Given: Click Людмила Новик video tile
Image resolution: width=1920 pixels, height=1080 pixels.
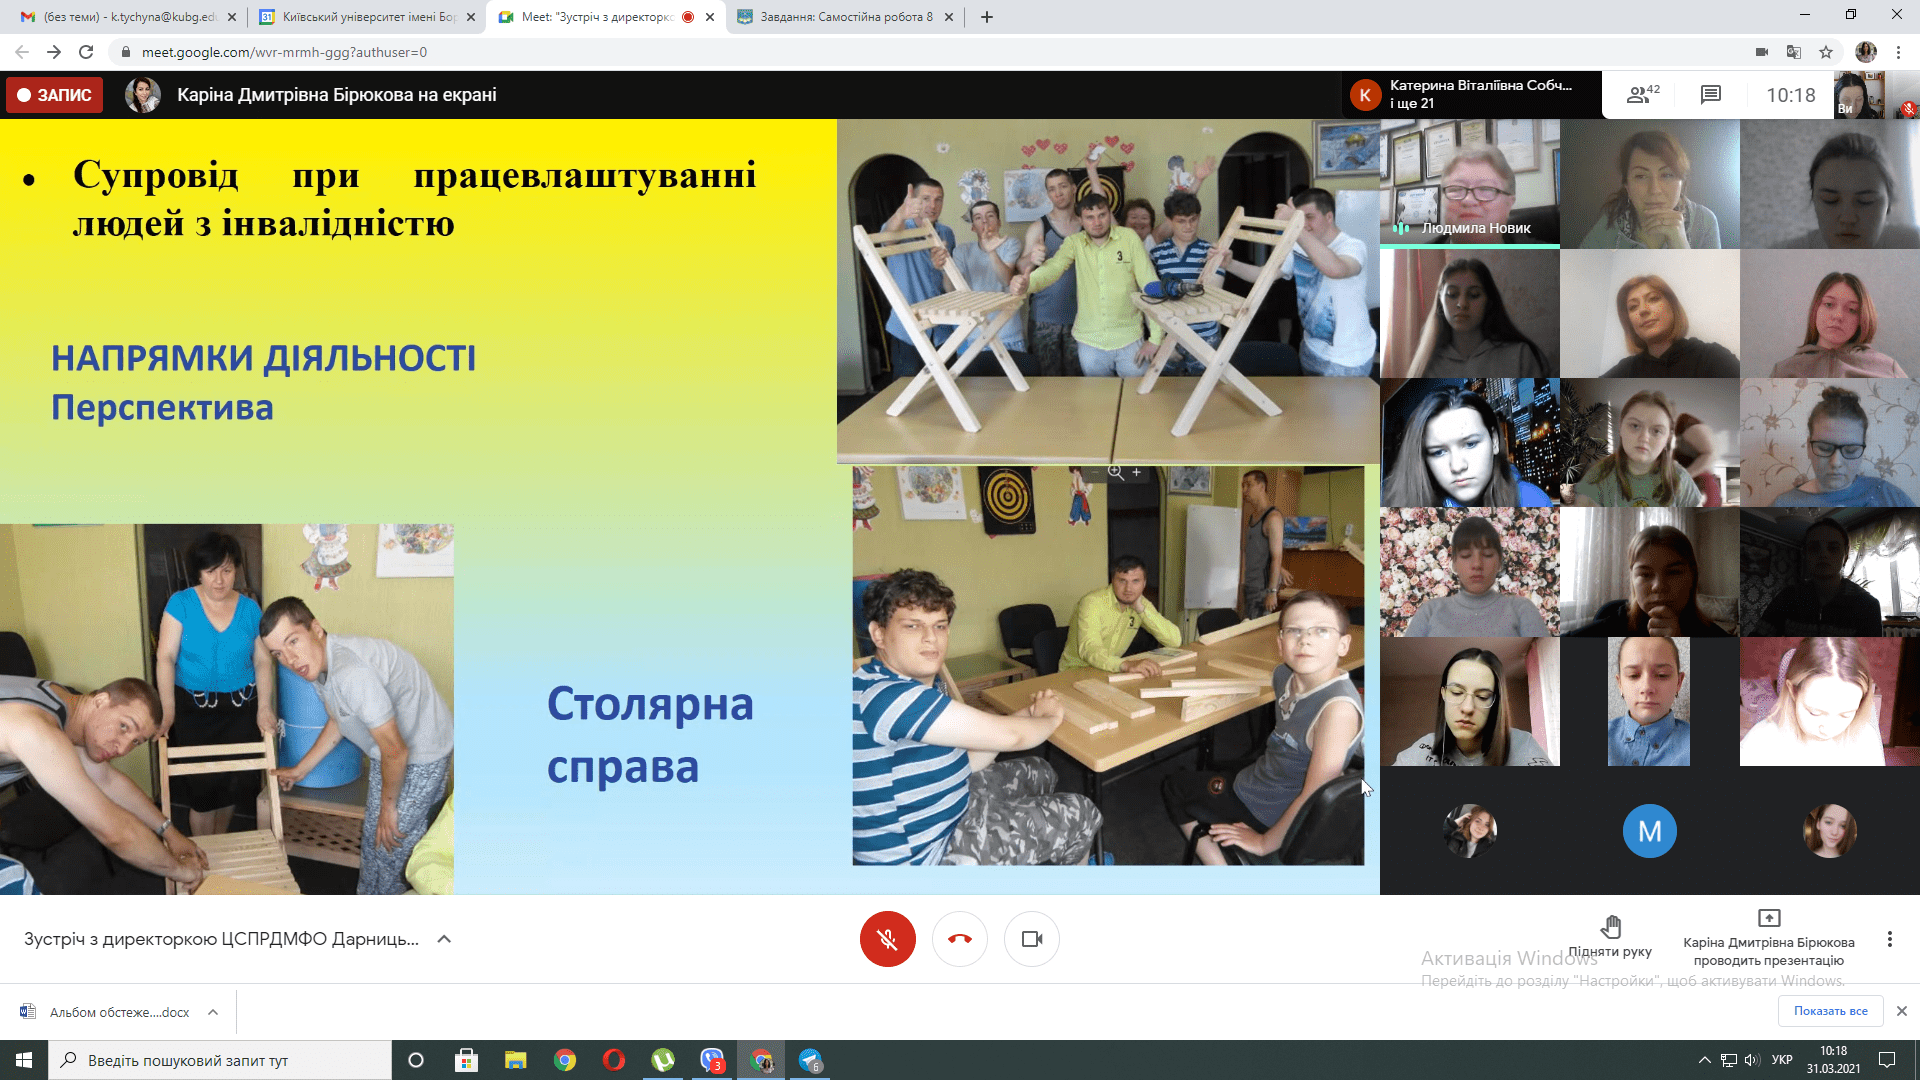Looking at the screenshot, I should [x=1469, y=183].
